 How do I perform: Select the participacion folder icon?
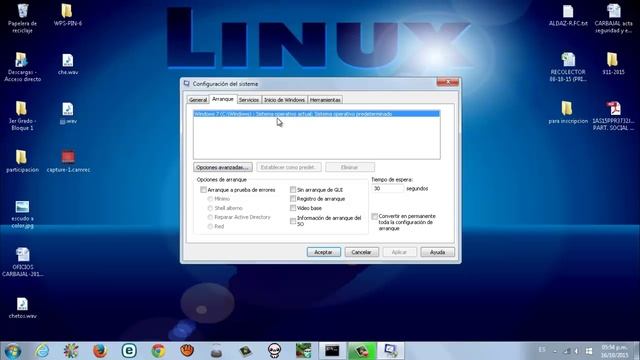22,161
